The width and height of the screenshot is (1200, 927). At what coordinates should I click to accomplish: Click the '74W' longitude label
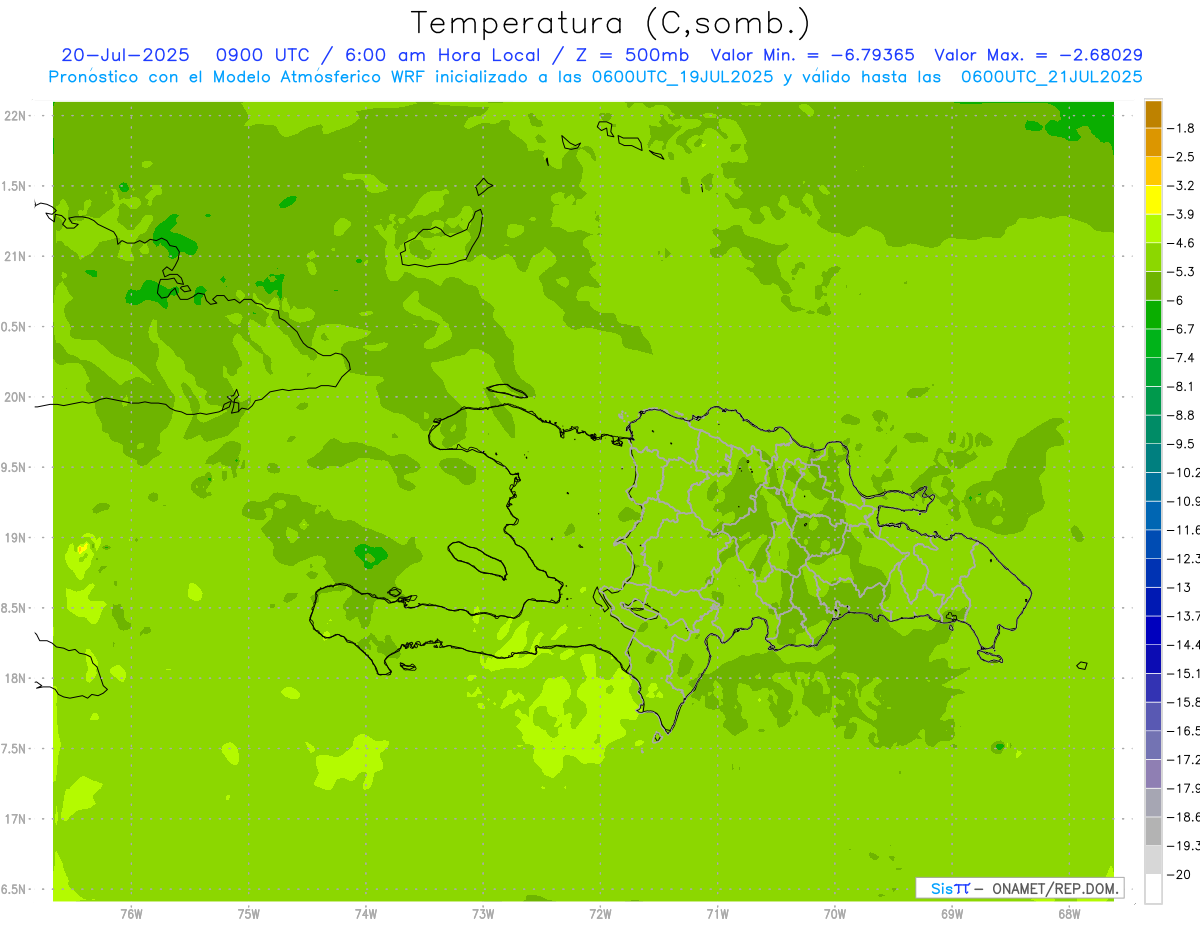366,913
